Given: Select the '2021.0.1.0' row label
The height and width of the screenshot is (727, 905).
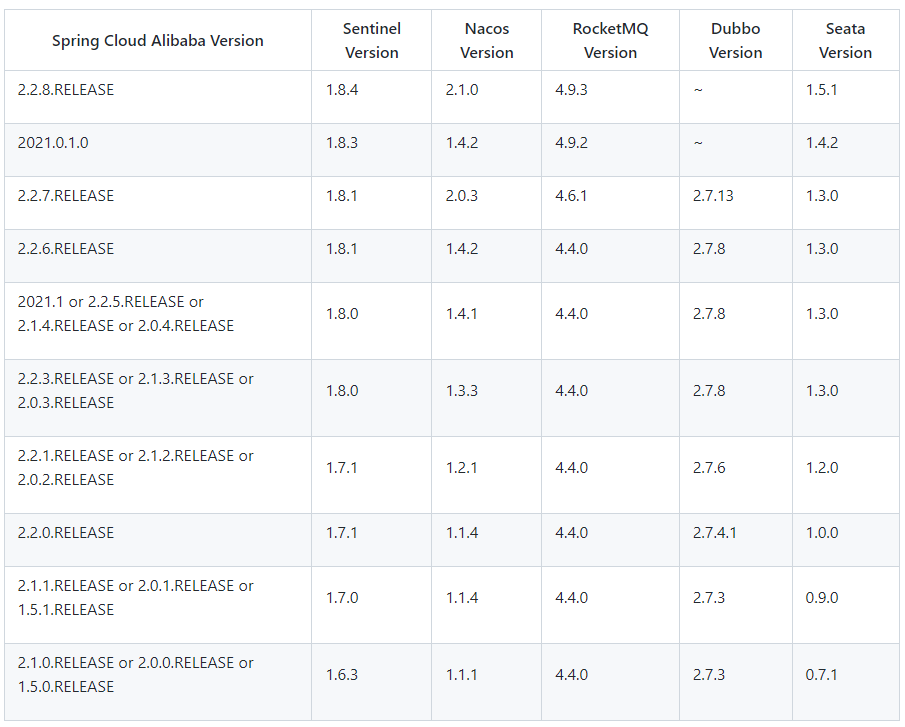Looking at the screenshot, I should coord(53,143).
